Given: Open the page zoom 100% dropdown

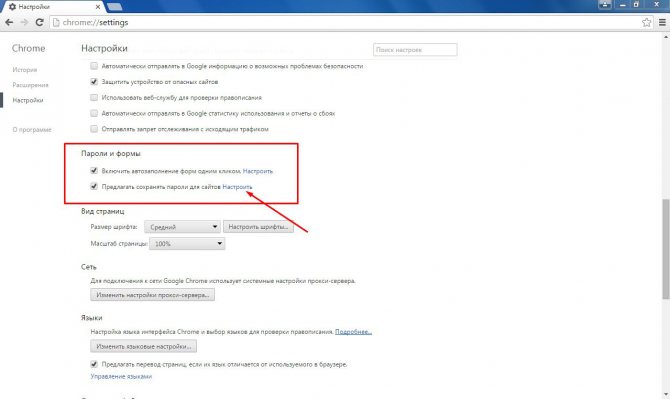Looking at the screenshot, I should (187, 244).
